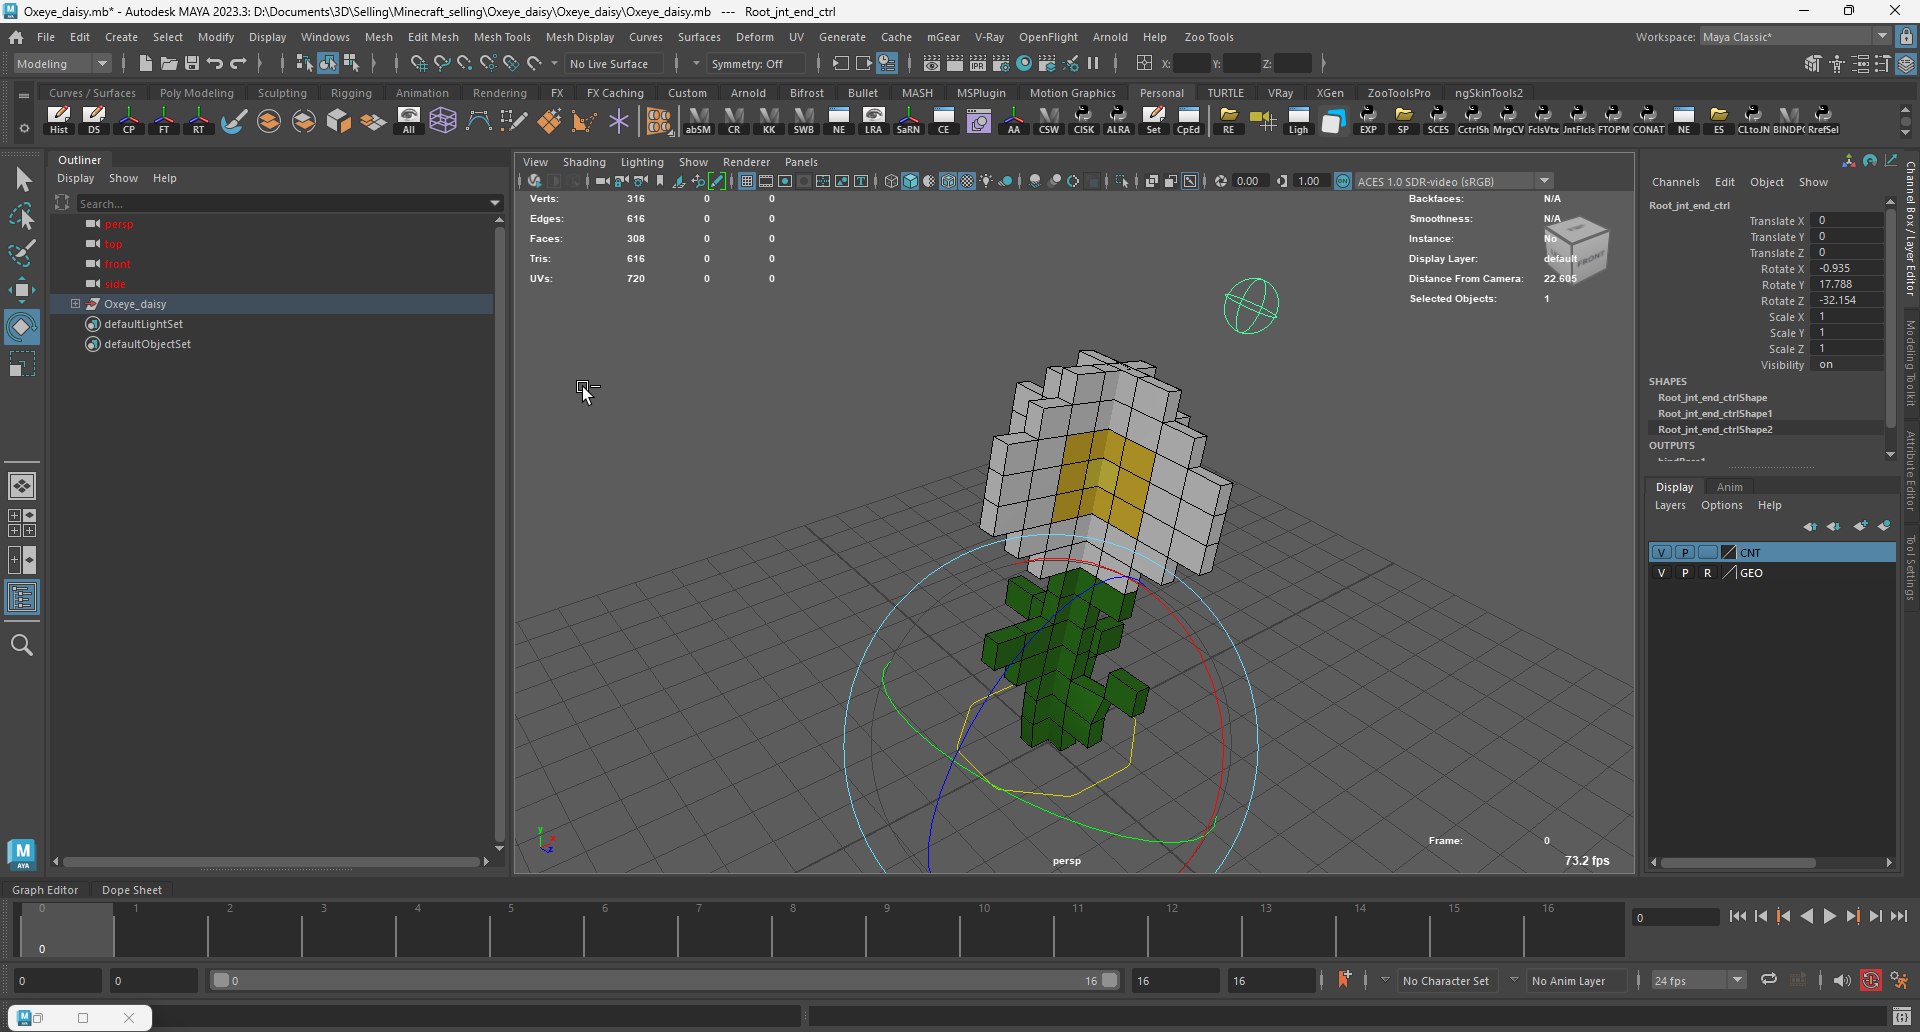Image resolution: width=1920 pixels, height=1032 pixels.
Task: Open the Workspace Maya Classic dropdown
Action: pos(1795,37)
